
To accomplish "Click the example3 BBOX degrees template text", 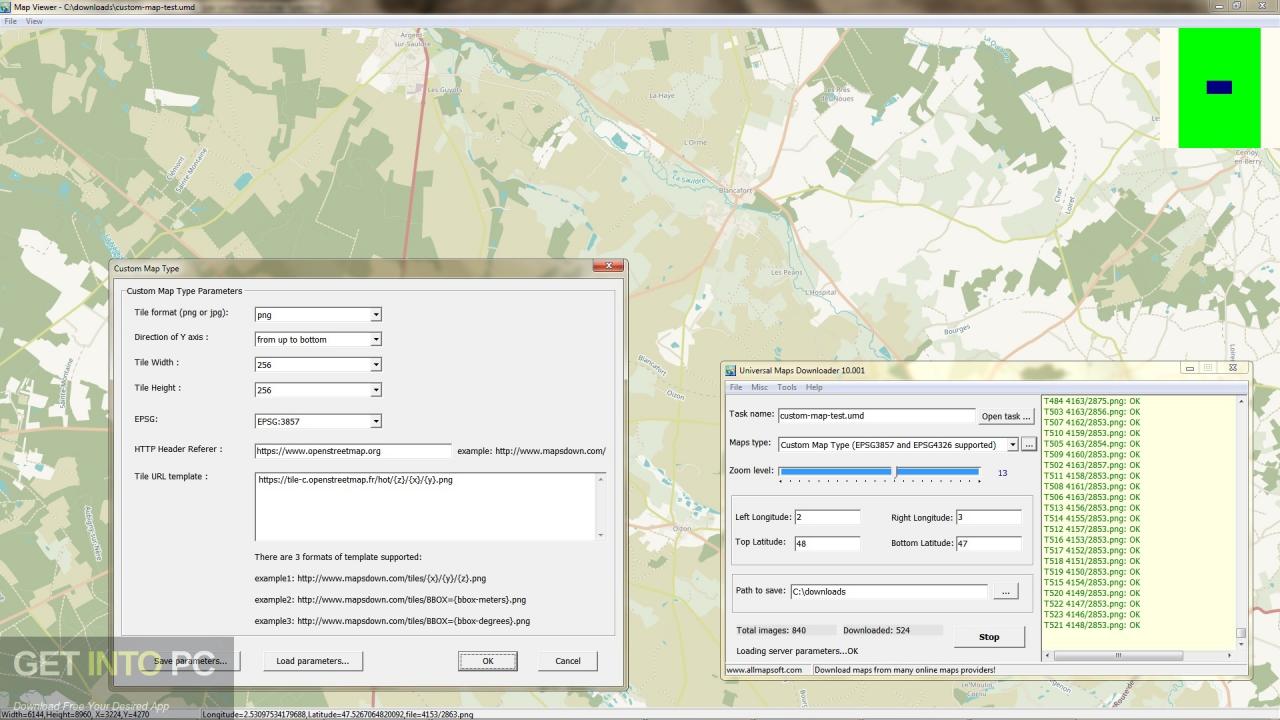I will point(392,621).
